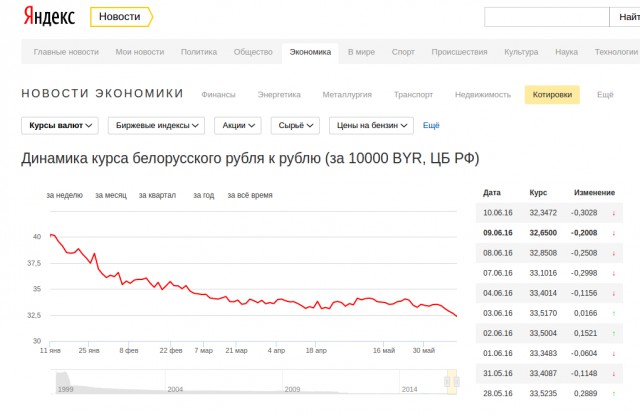Screen dimensions: 640x415
Task: Click the Дата column header
Action: [x=492, y=193]
